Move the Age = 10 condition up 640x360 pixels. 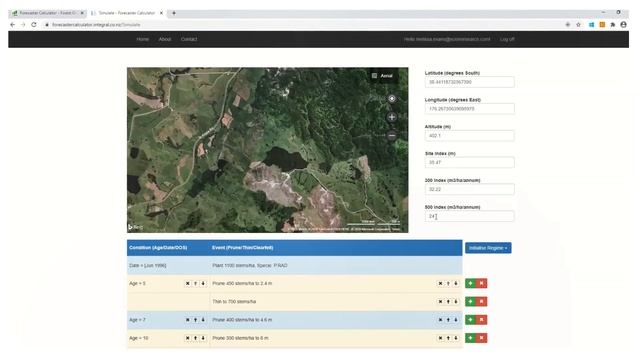click(195, 338)
